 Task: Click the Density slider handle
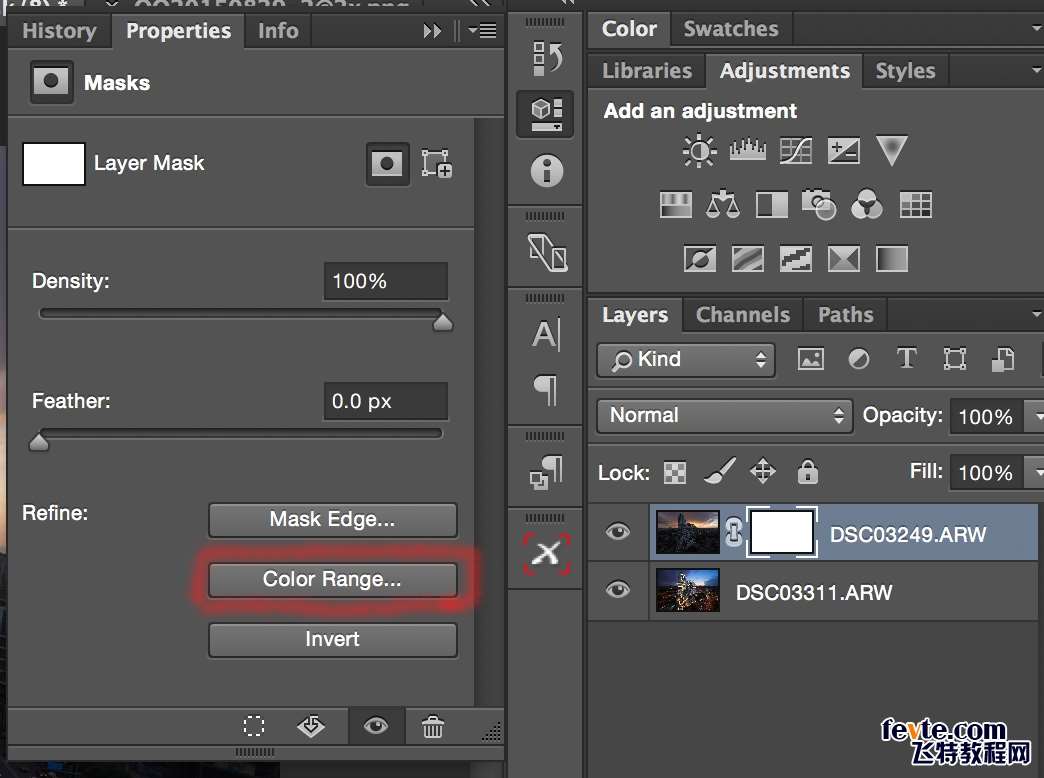[x=442, y=321]
